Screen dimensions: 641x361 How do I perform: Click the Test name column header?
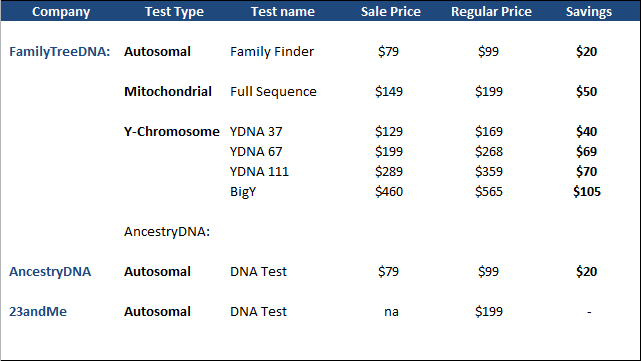(282, 11)
